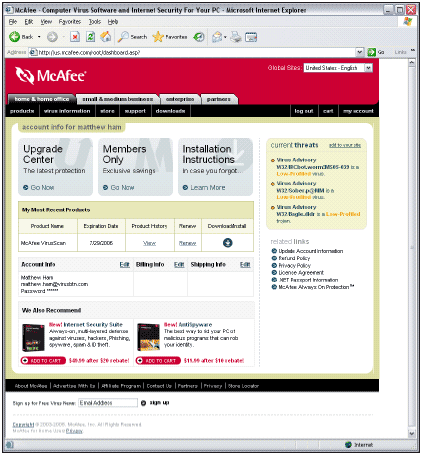Click the red Stop icon in toolbar
The height and width of the screenshot is (455, 421).
click(x=75, y=37)
